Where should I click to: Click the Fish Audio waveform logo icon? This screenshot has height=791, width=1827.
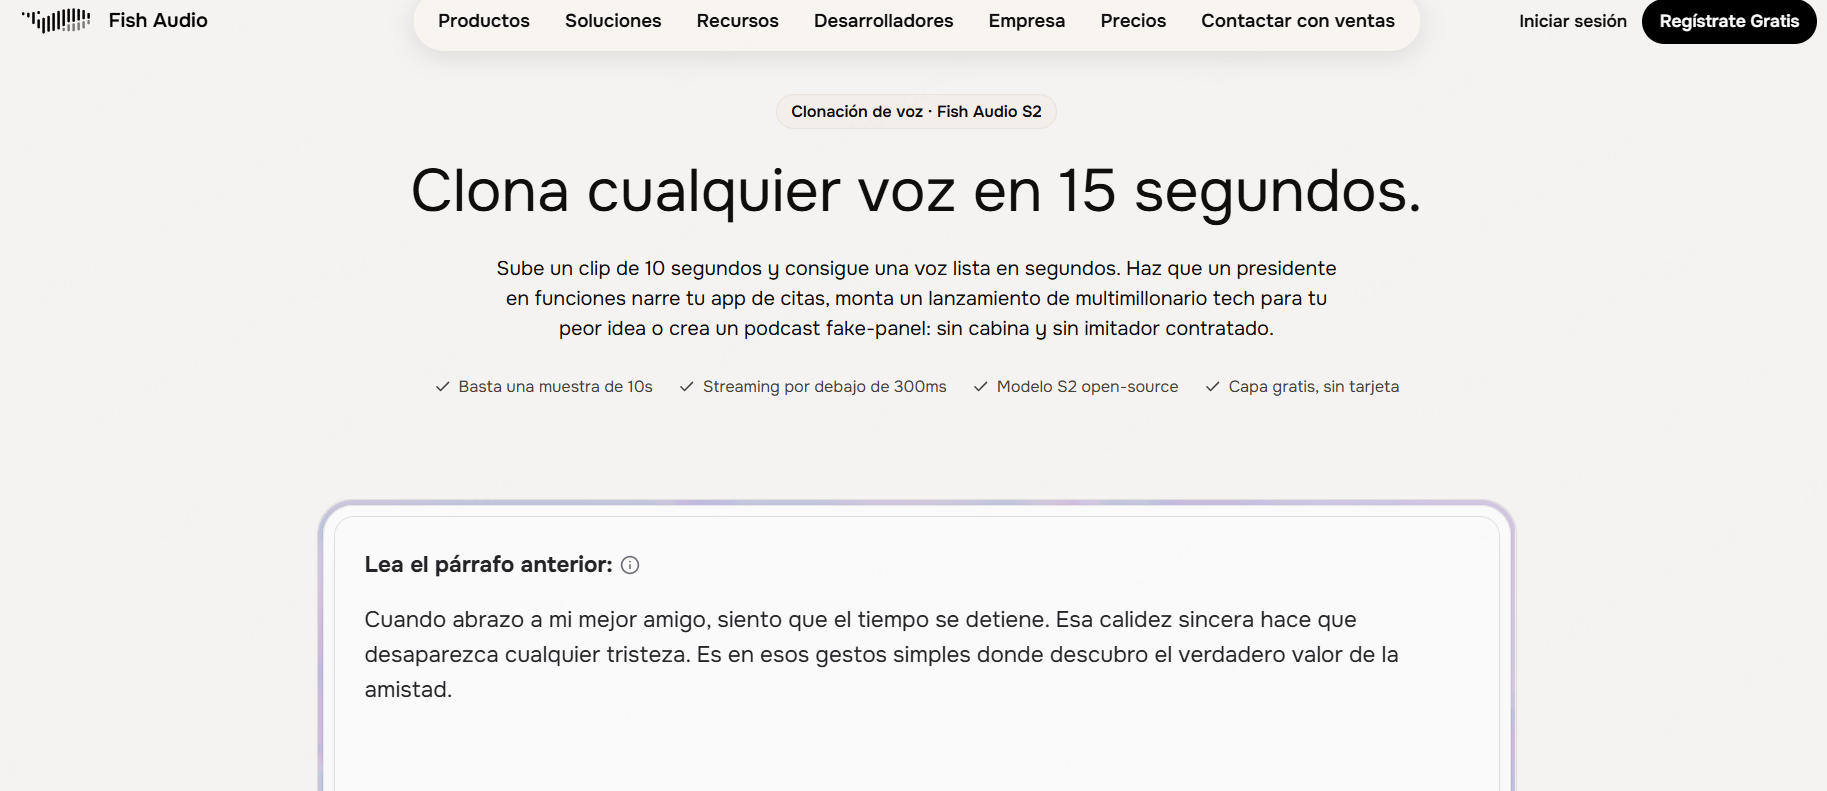pyautogui.click(x=56, y=20)
